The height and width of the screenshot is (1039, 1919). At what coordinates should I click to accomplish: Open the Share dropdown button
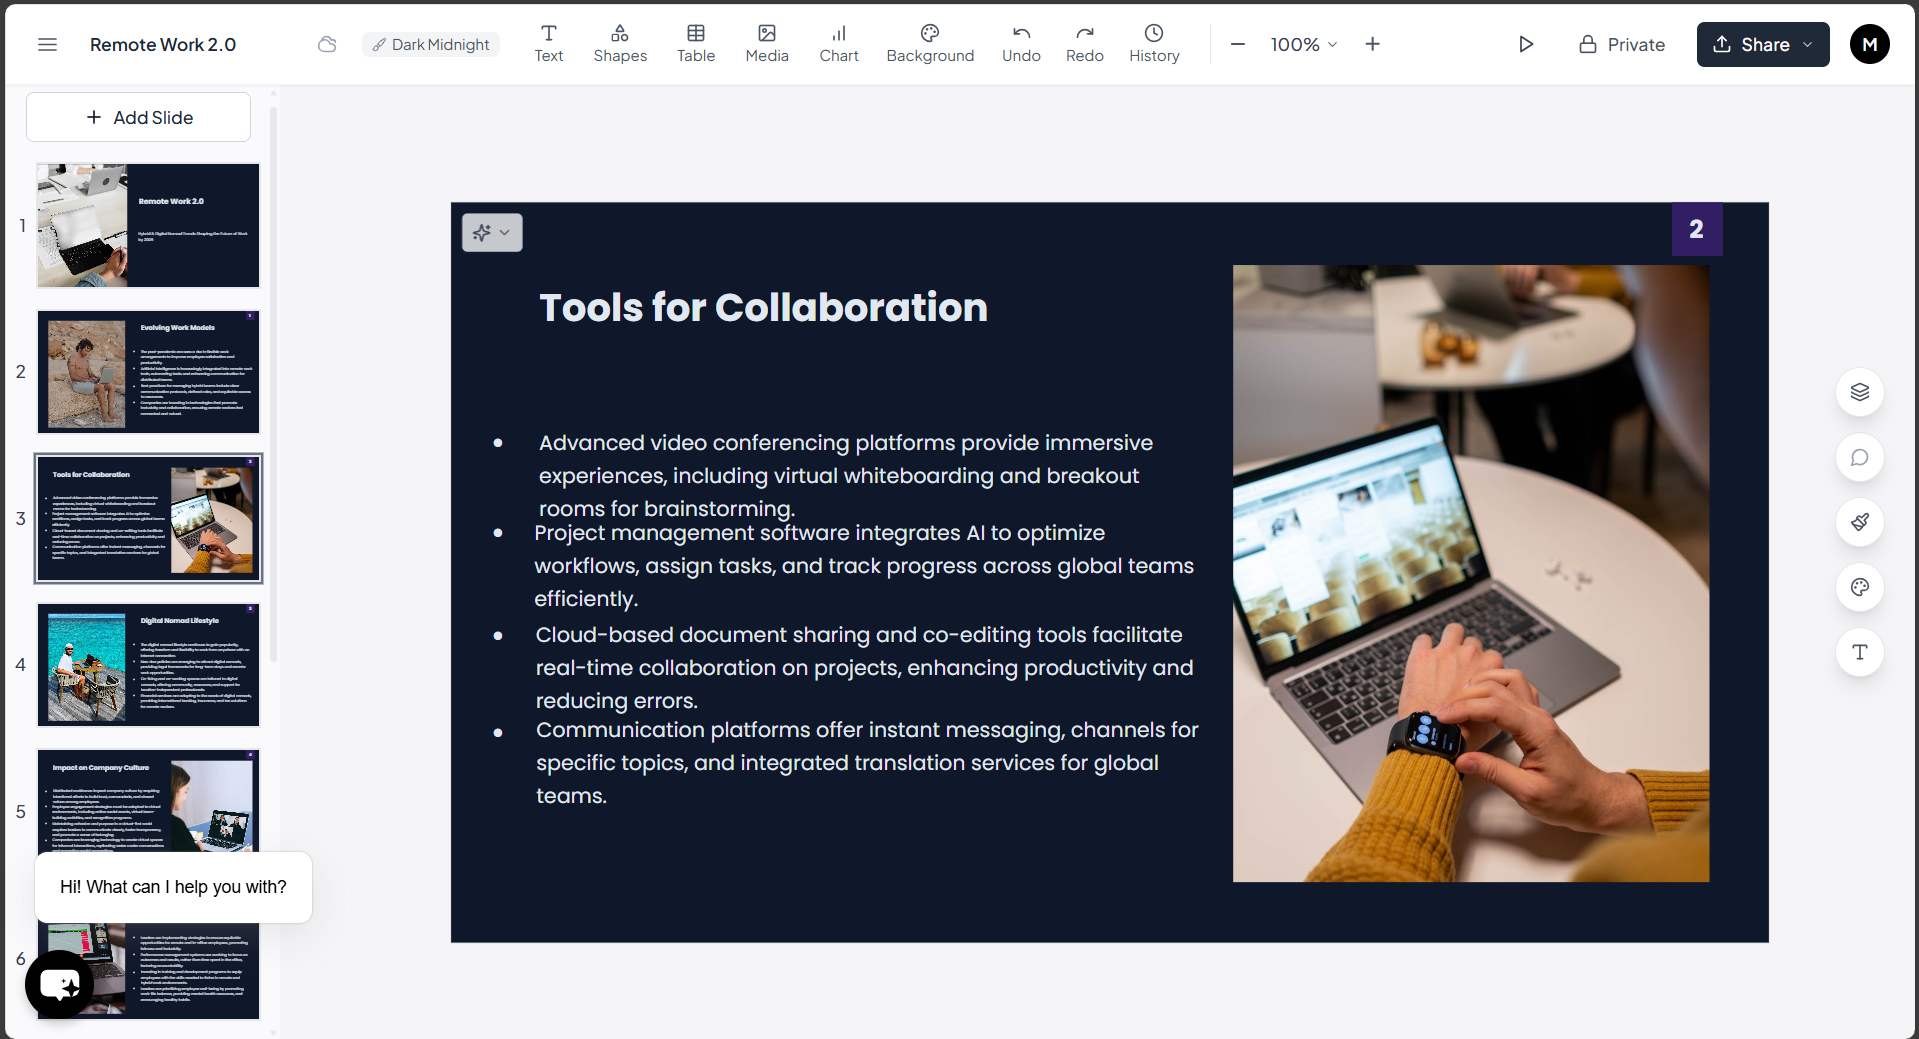click(1762, 45)
